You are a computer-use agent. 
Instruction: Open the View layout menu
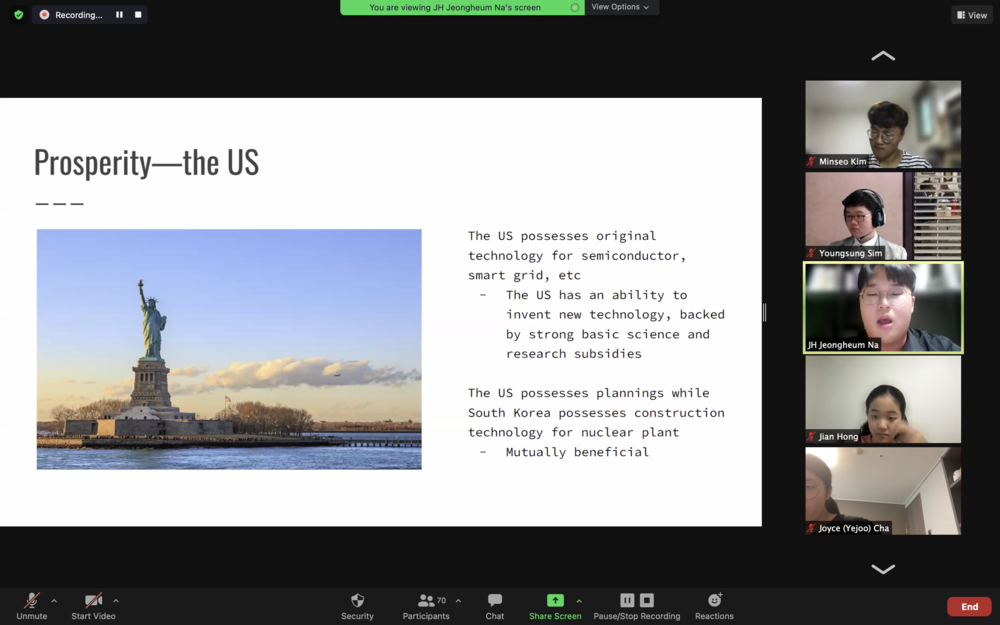972,15
